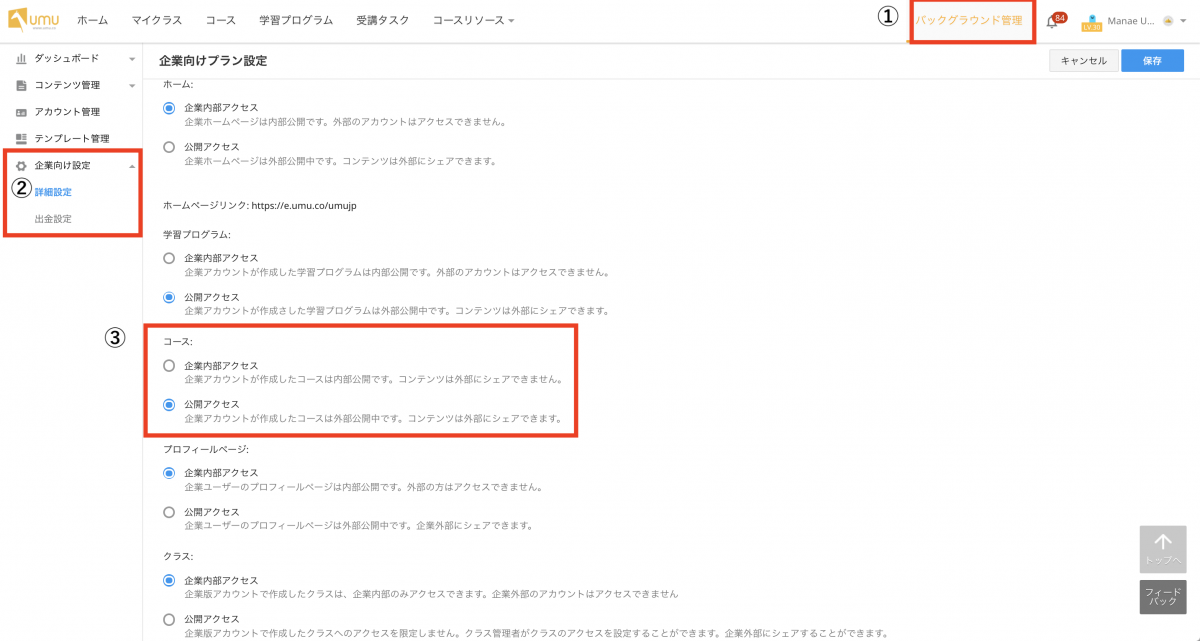Open the コースリソース dropdown menu
Image resolution: width=1200 pixels, height=641 pixels.
(x=474, y=20)
